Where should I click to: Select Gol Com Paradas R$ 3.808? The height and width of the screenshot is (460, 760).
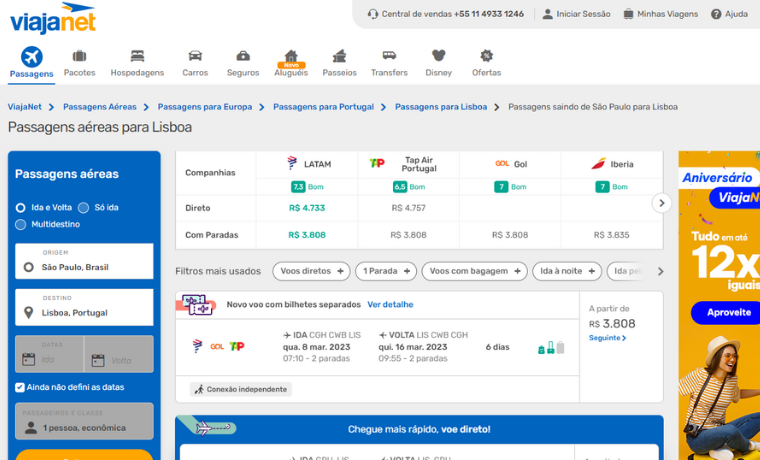click(510, 235)
